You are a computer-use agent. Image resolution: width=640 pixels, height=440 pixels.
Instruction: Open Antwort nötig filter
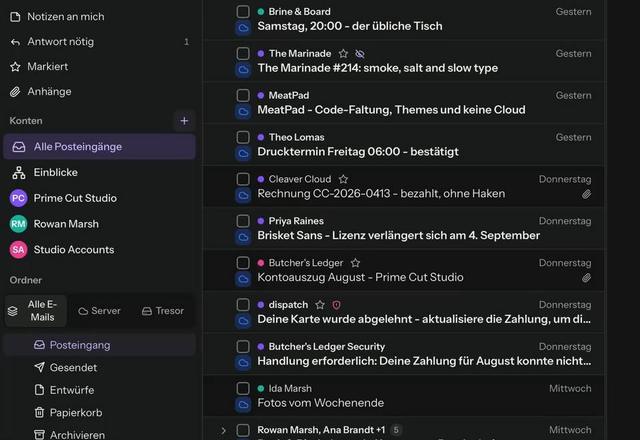(99, 42)
